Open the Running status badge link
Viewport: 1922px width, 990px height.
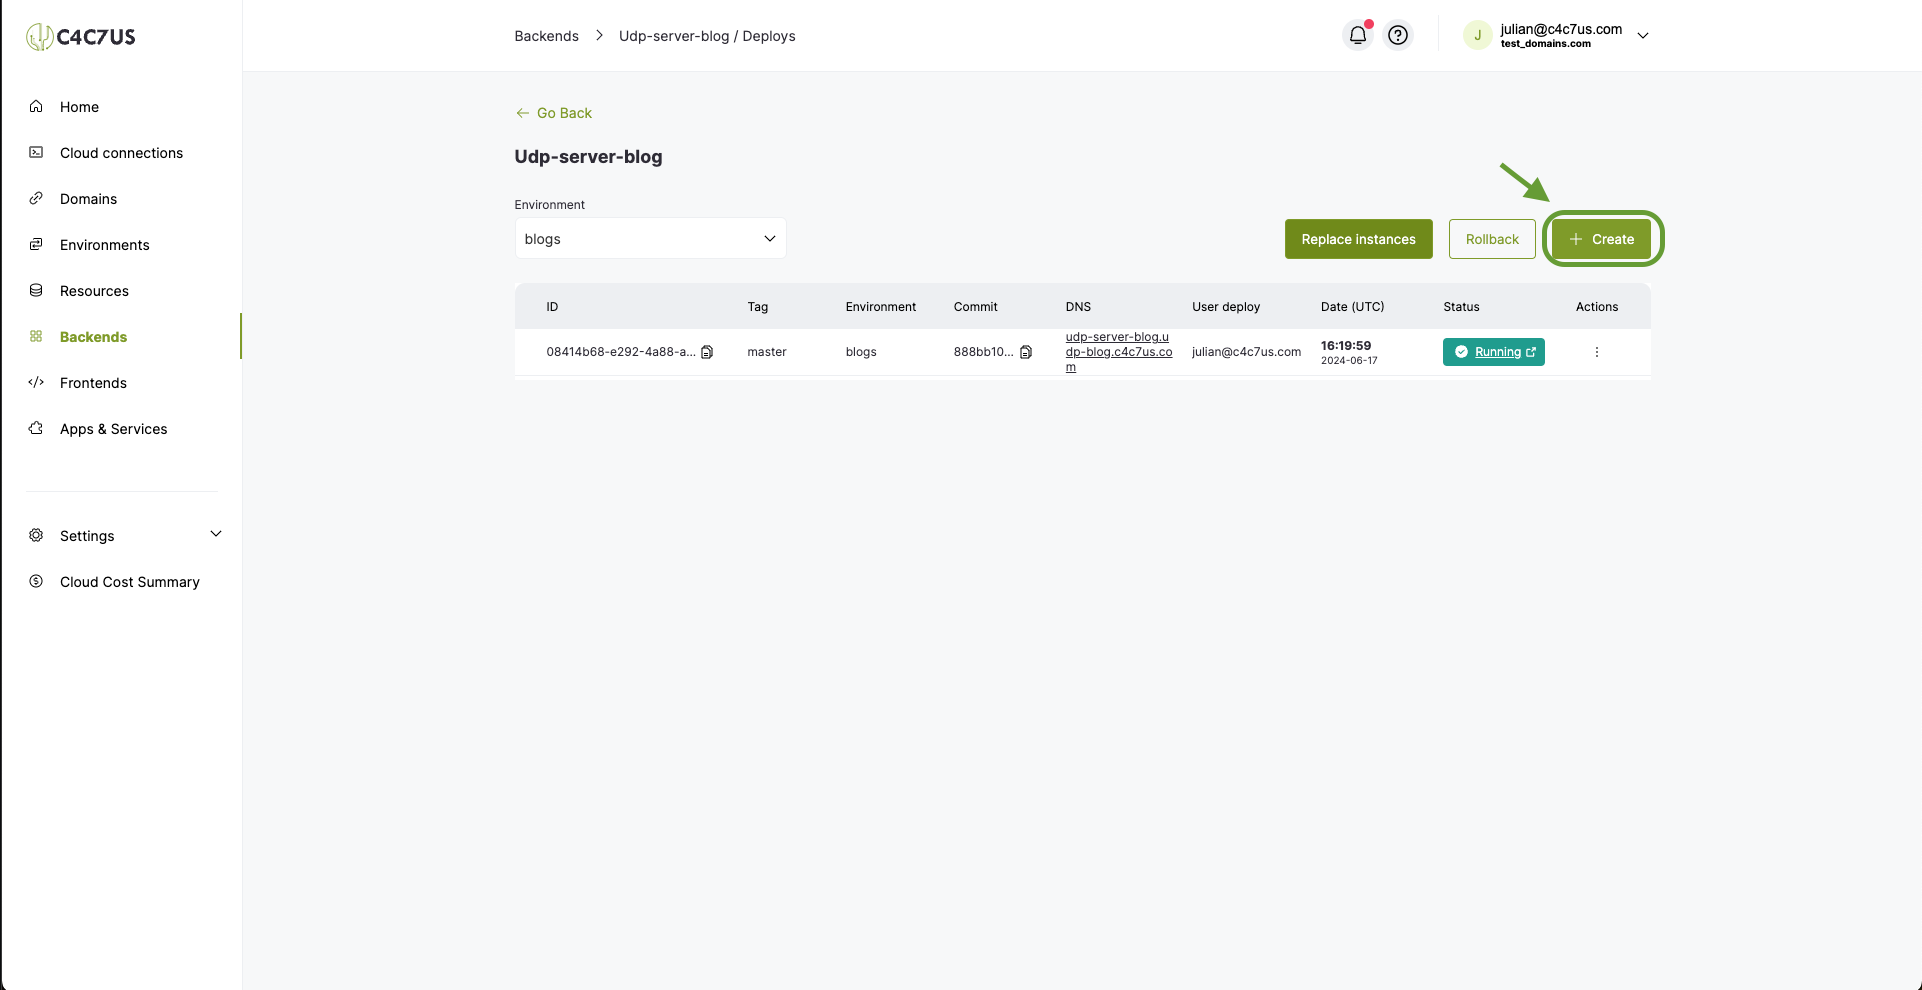coord(1493,352)
